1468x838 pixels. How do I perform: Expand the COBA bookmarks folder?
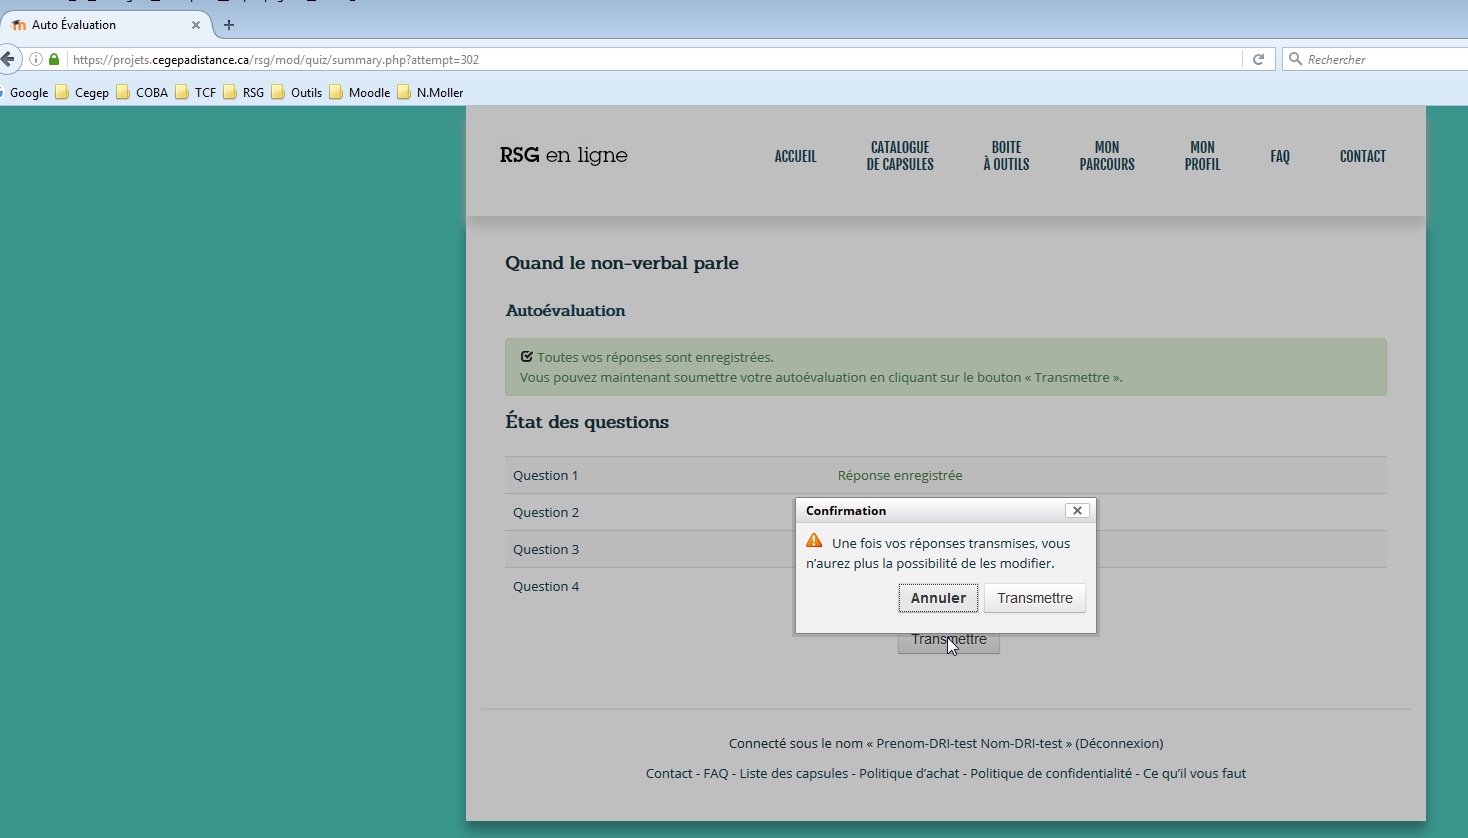[142, 92]
